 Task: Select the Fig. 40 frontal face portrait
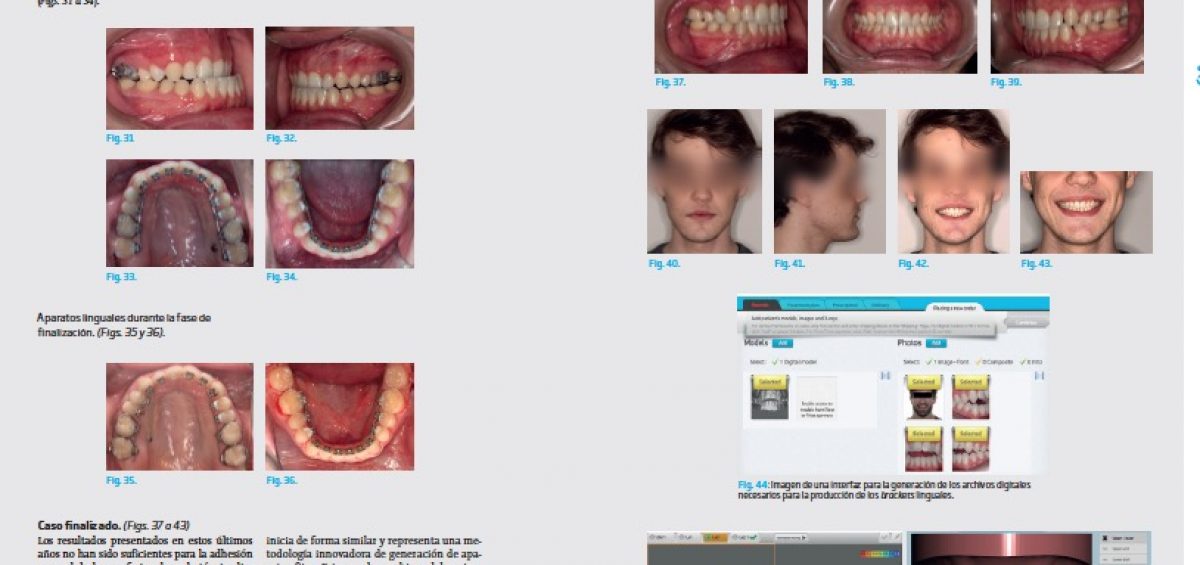[x=704, y=181]
